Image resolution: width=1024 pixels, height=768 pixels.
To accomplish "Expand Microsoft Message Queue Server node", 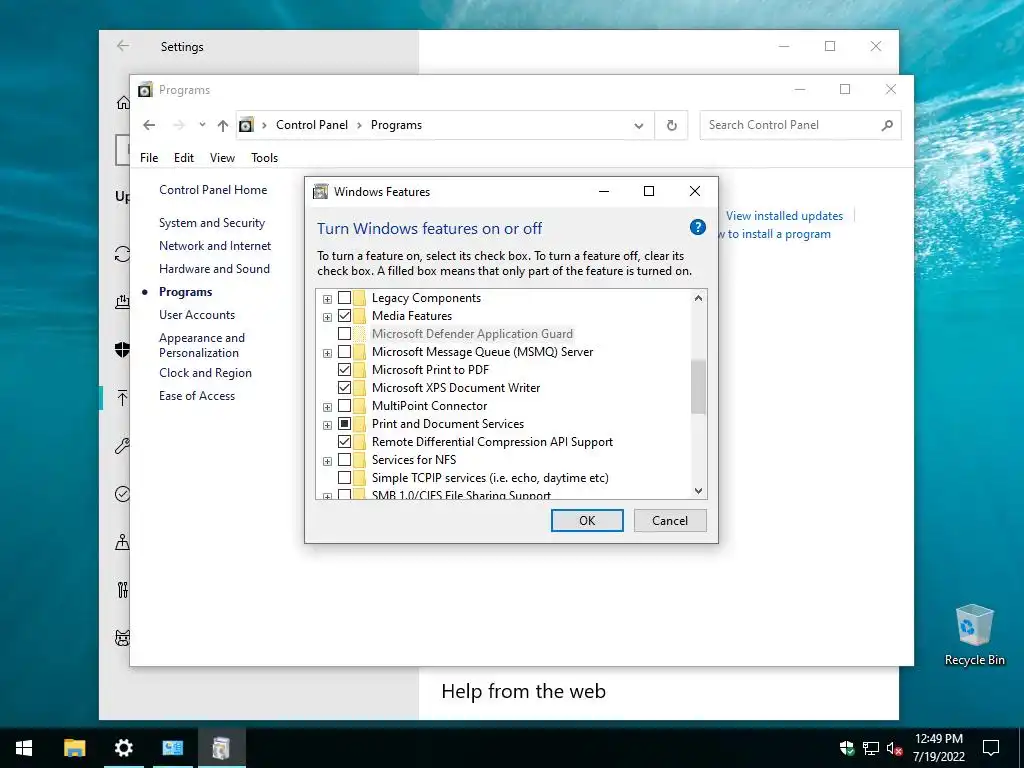I will click(327, 353).
